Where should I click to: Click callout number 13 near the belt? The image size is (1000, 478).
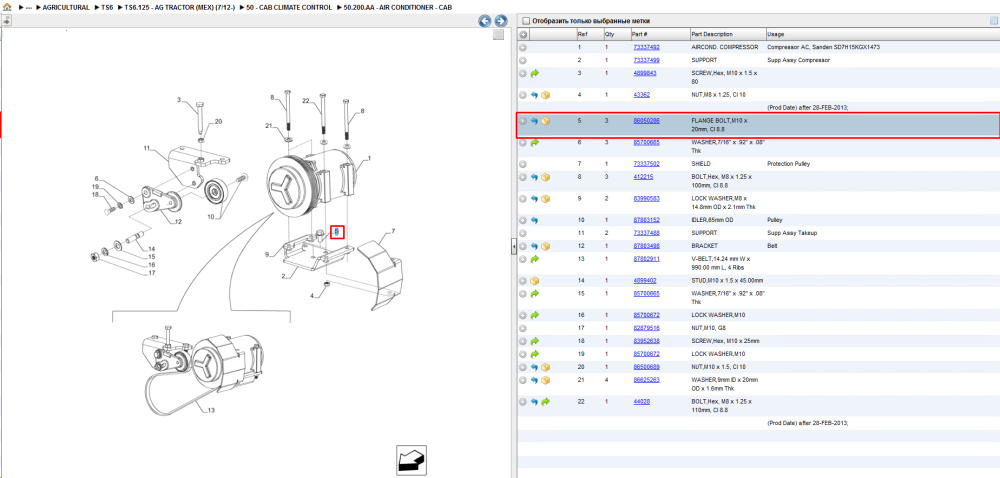click(212, 410)
